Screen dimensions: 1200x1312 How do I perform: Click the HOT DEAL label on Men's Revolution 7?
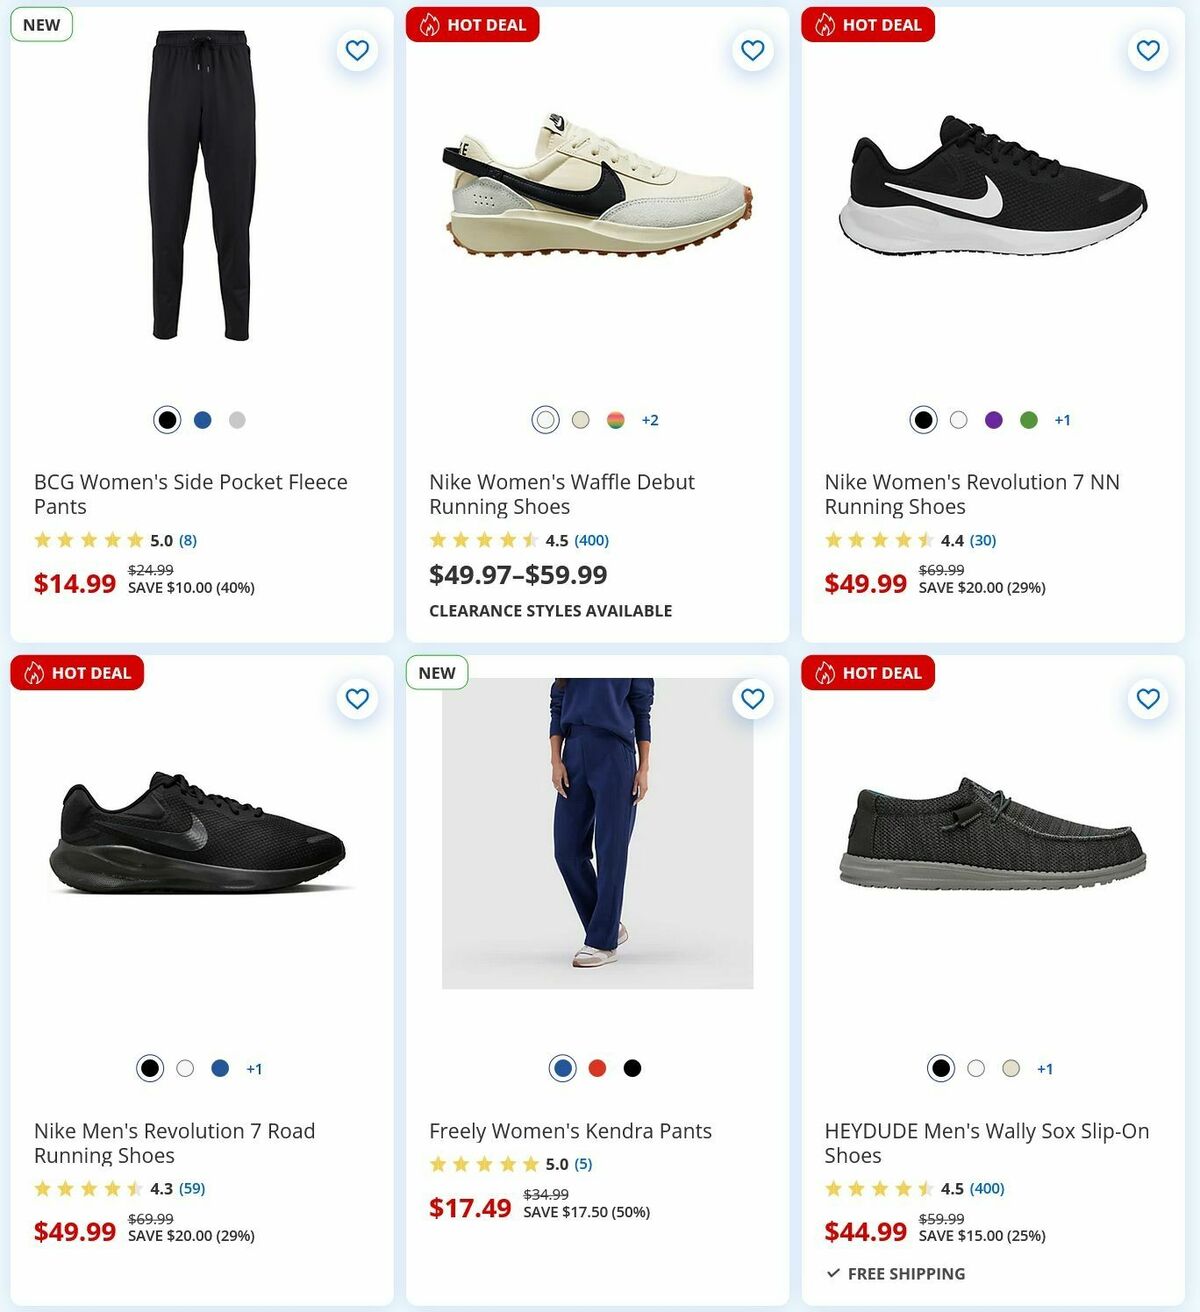[76, 672]
